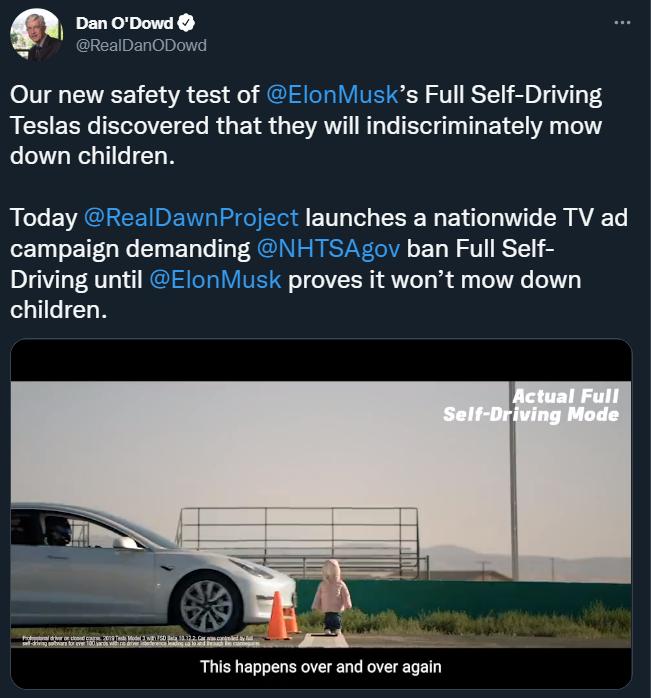651x698 pixels.
Task: Click the fine-print disclaimer in the video
Action: pyautogui.click(x=138, y=641)
